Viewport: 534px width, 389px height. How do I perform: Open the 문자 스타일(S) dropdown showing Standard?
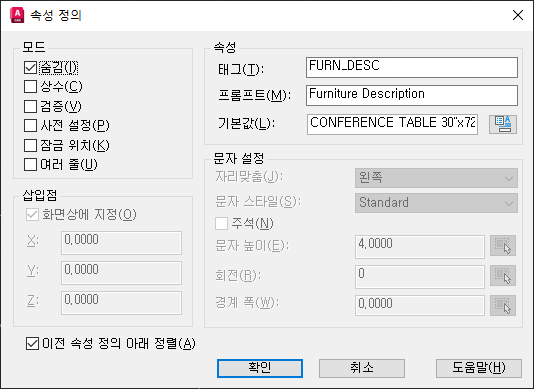click(436, 203)
